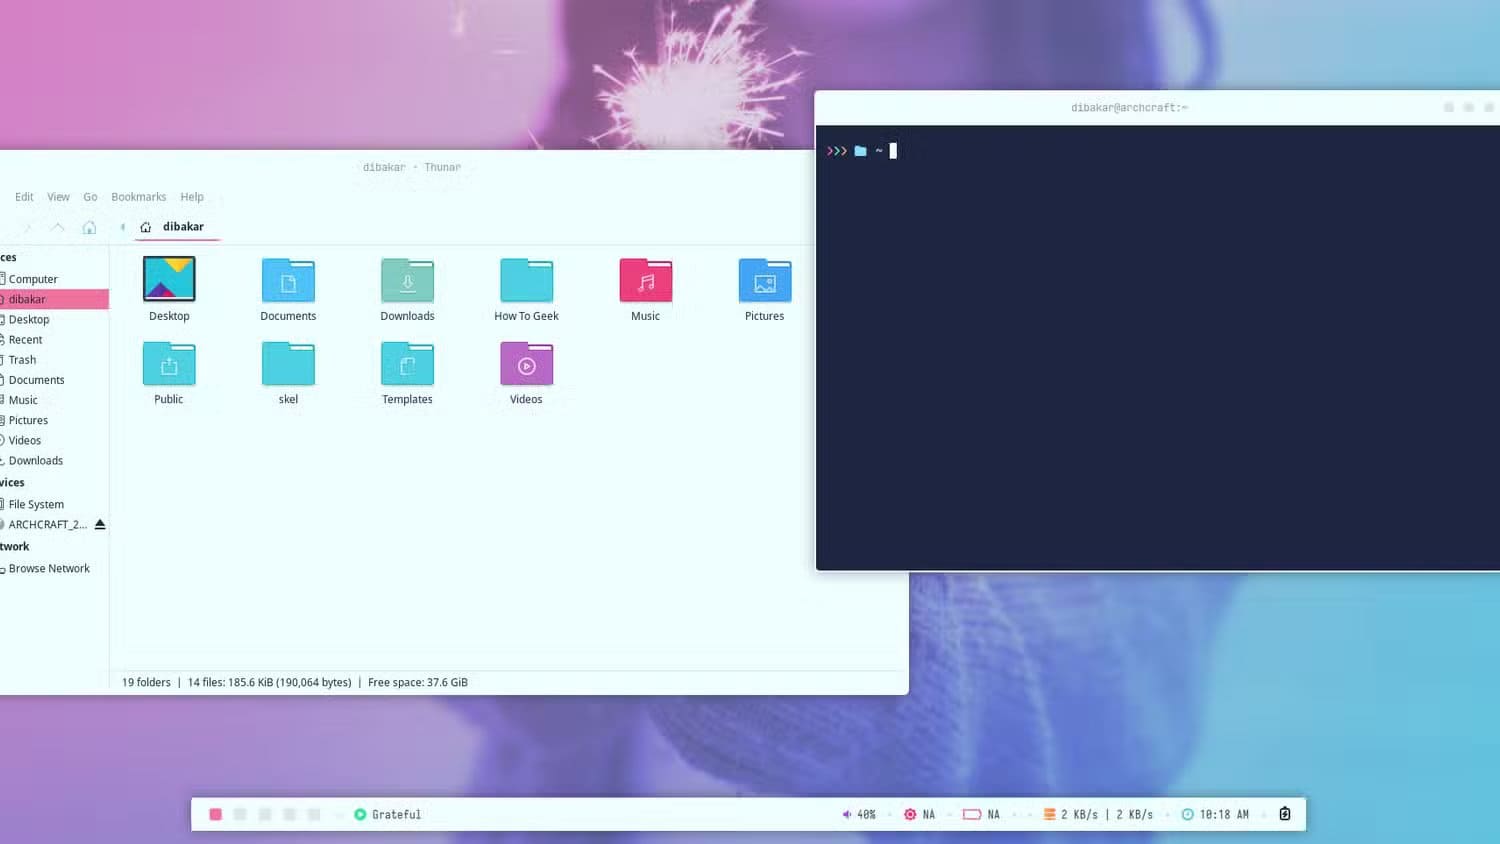Select Downloads in the sidebar
The image size is (1500, 844).
click(54, 460)
